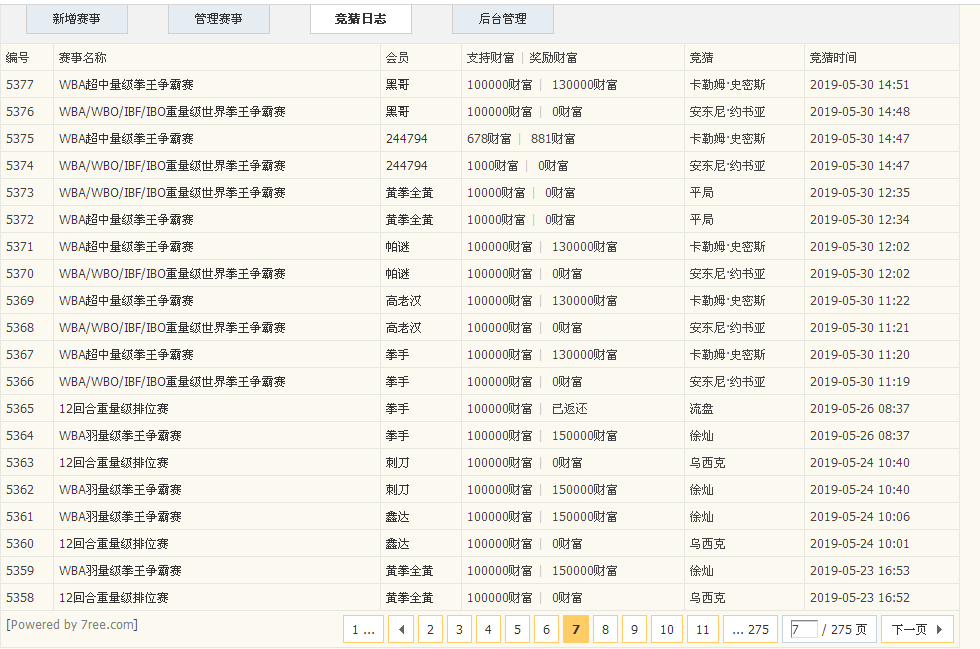Viewport: 980px width, 649px height.
Task: Click member 黄拳全黄 in row 5372
Action: pyautogui.click(x=409, y=219)
